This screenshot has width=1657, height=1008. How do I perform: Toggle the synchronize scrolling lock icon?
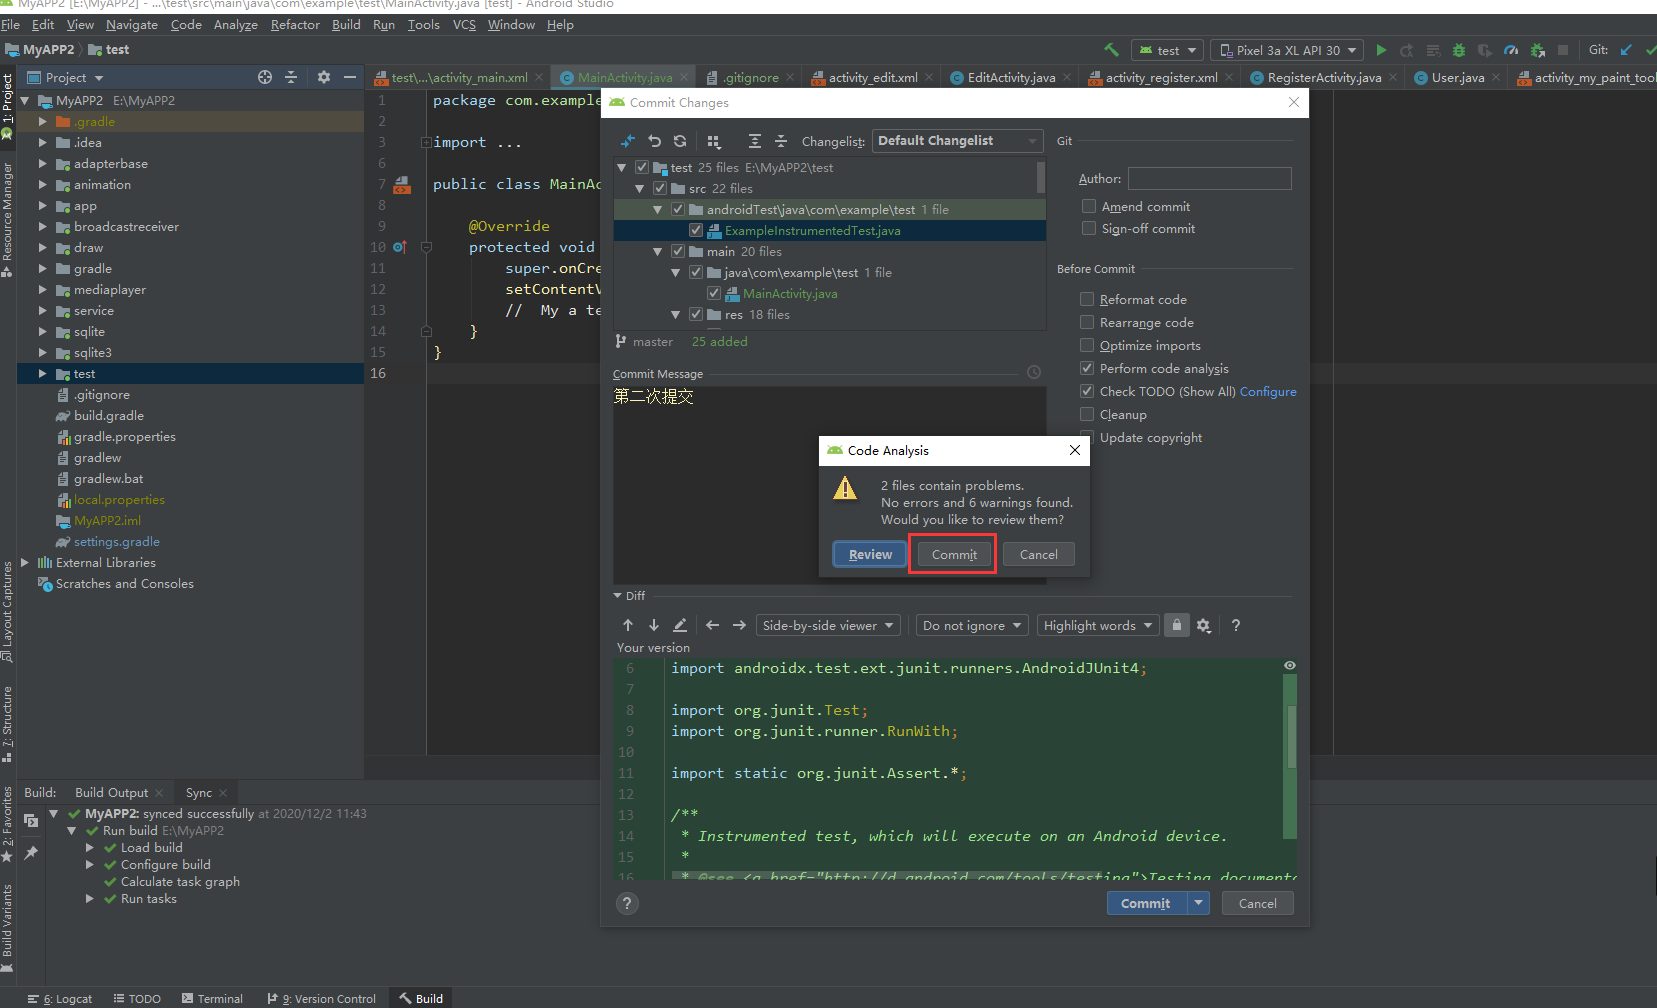click(x=1177, y=625)
